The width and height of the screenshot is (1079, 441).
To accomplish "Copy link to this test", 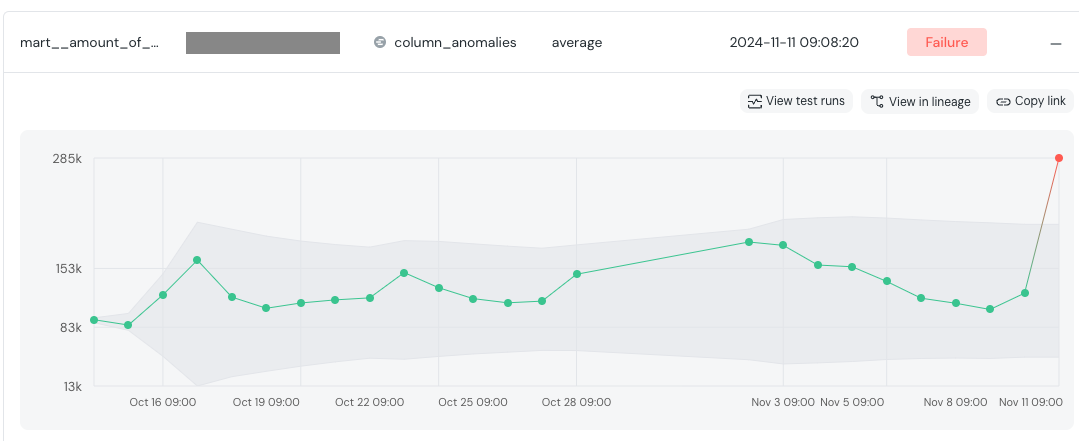I will [x=1030, y=101].
